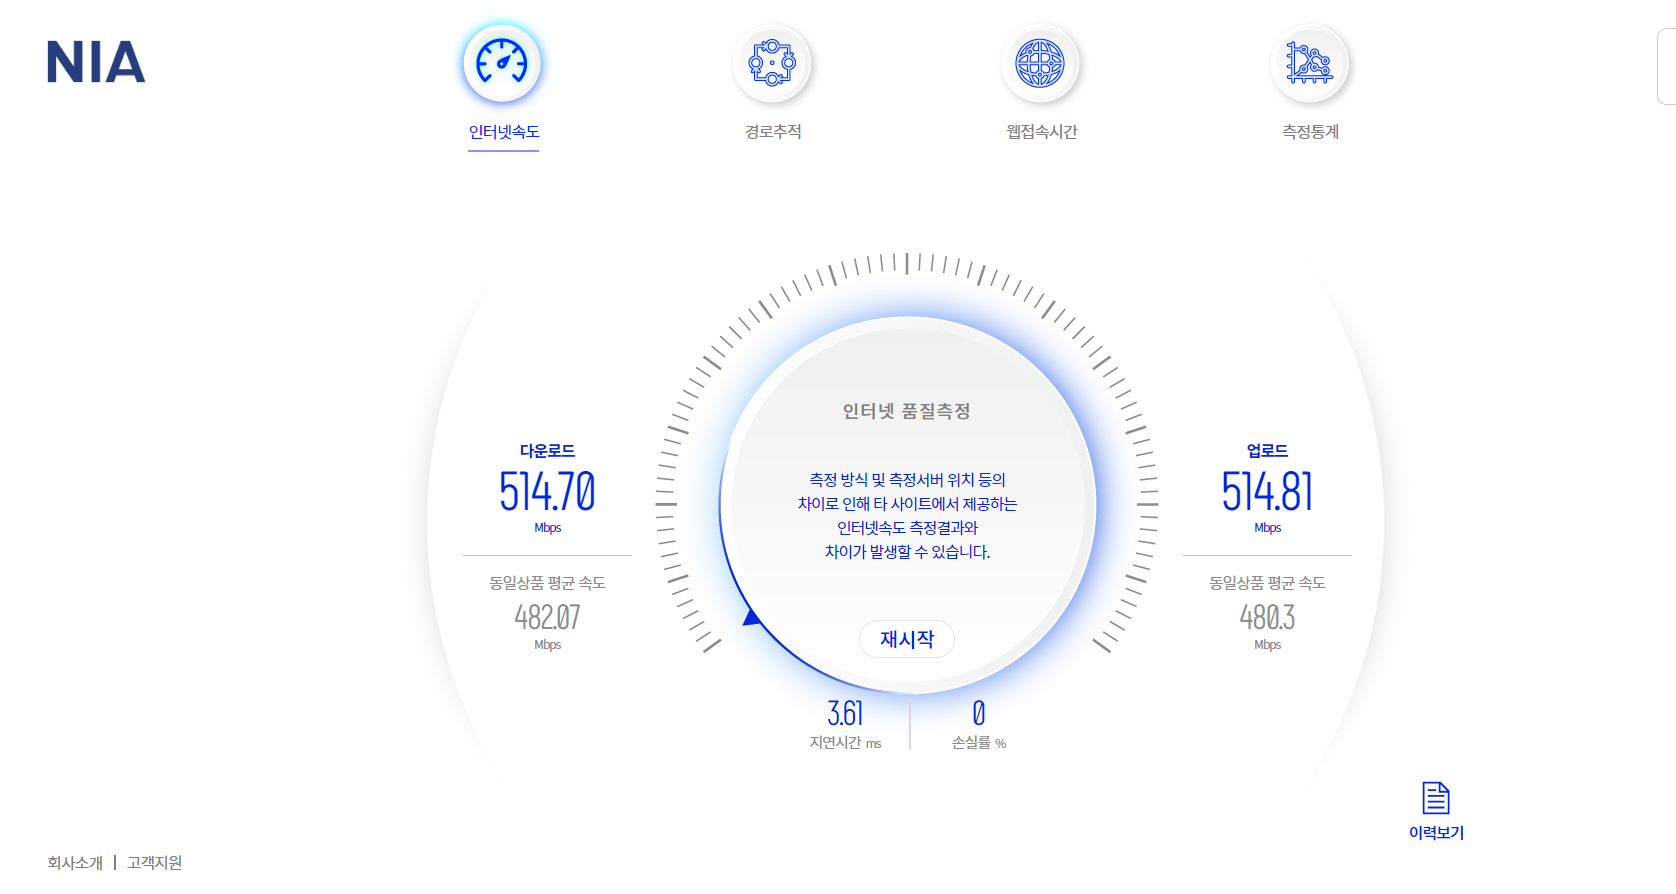This screenshot has height=894, width=1676.
Task: Open the 경로추적 route trace icon
Action: point(772,63)
